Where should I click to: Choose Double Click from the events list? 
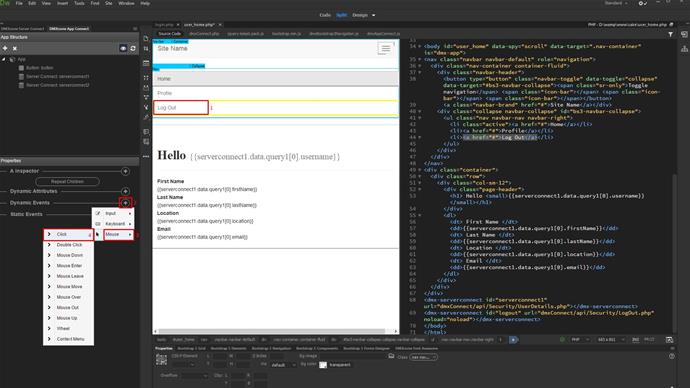click(68, 245)
